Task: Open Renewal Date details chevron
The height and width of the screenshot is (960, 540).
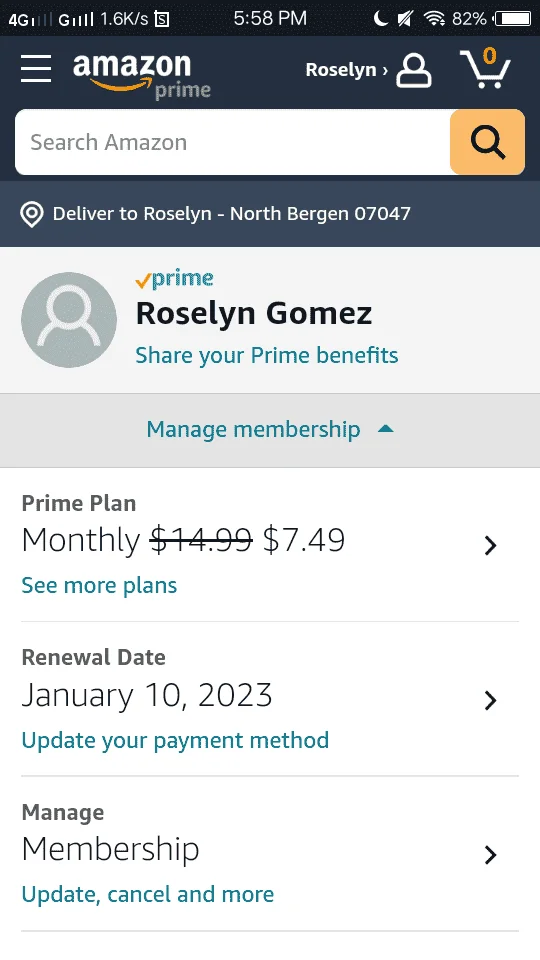Action: (x=490, y=700)
